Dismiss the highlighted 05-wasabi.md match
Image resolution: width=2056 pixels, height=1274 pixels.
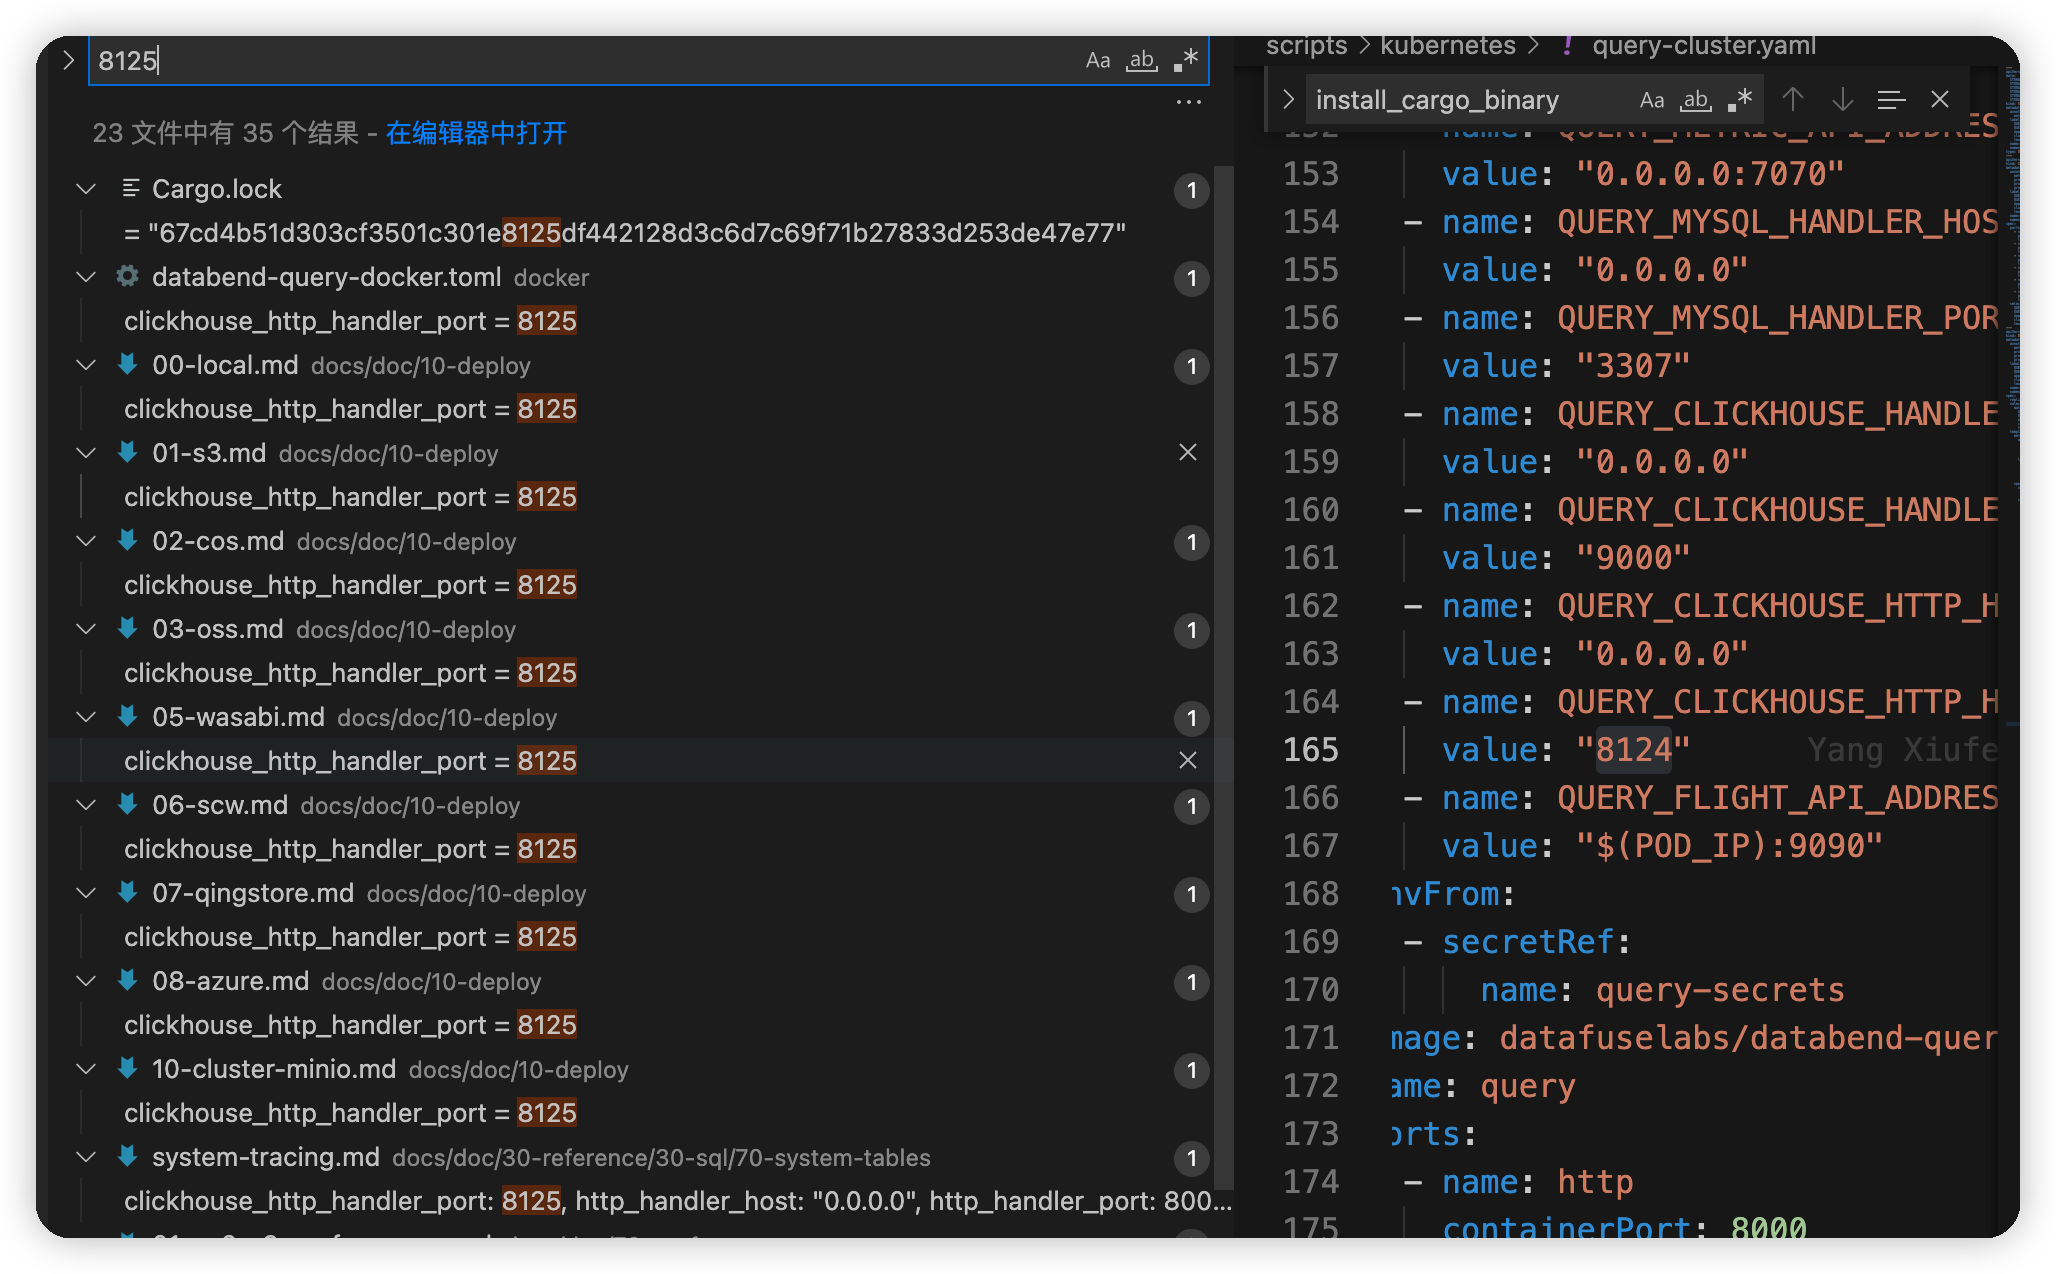1188,761
